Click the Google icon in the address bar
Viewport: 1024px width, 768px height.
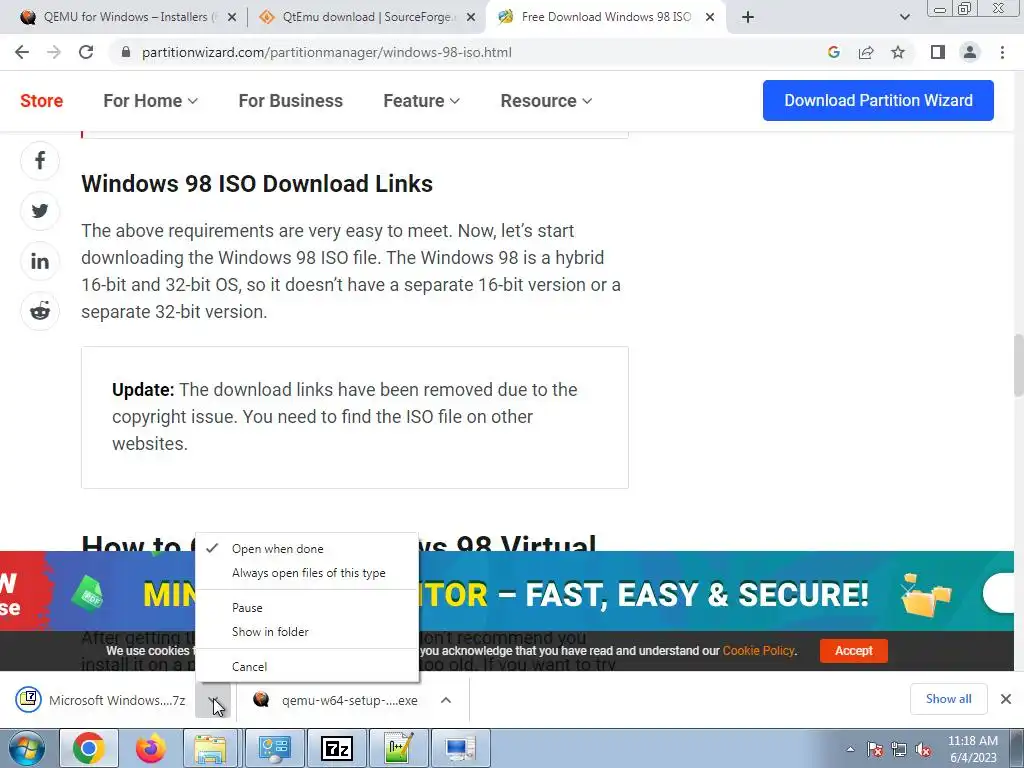(x=833, y=52)
